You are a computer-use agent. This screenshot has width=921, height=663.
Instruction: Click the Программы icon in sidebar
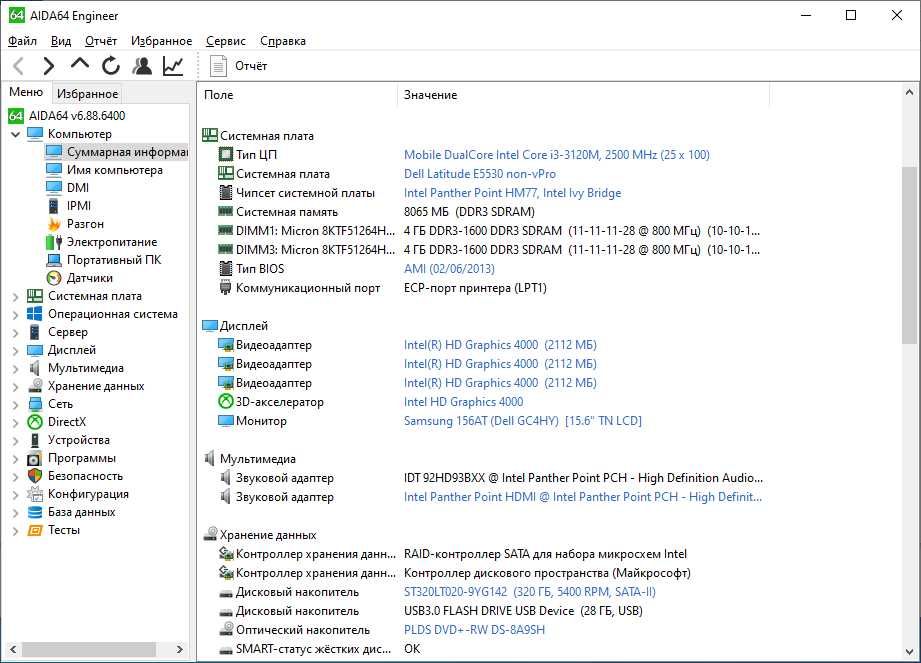(x=35, y=458)
